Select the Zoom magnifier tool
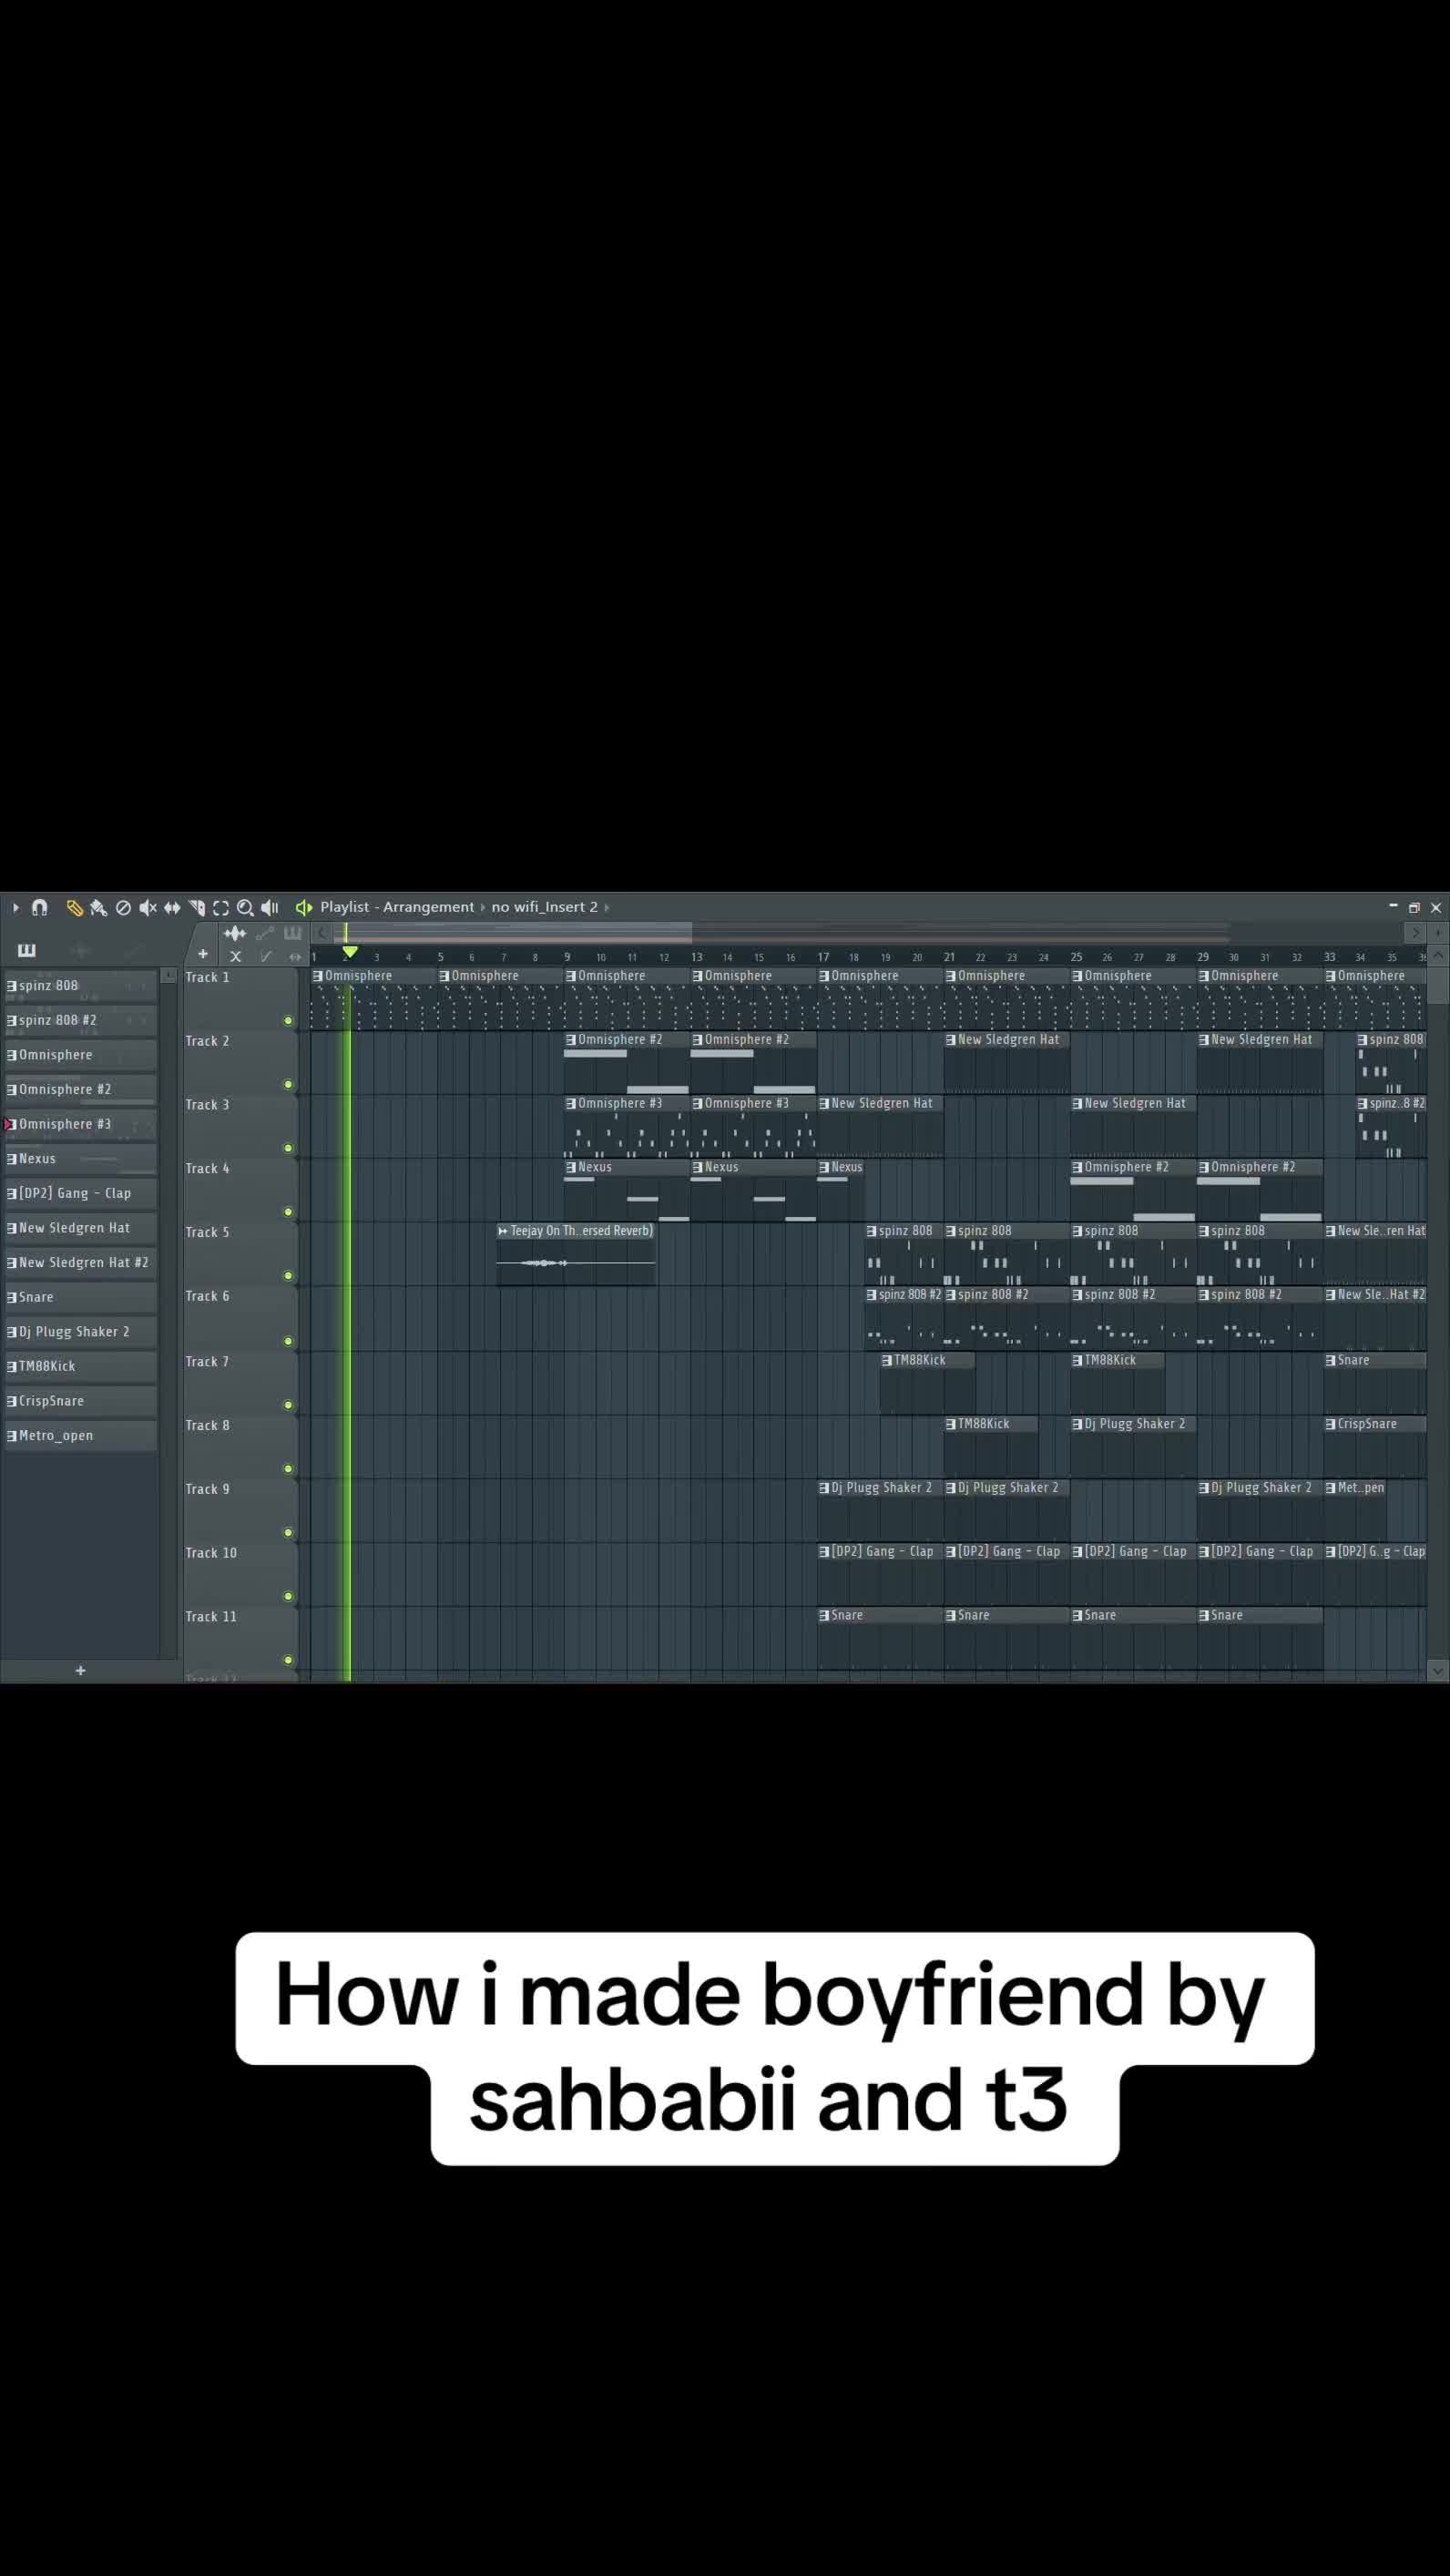Screen dimensions: 1450x2576 point(245,907)
